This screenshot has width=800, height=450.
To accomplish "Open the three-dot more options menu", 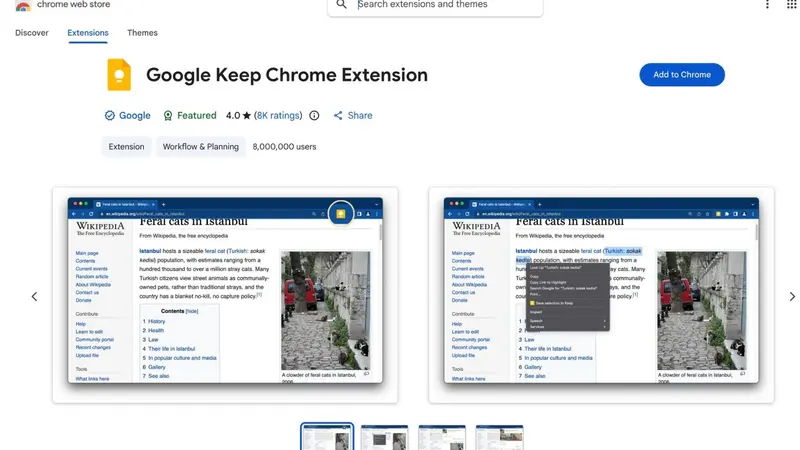I will point(767,5).
